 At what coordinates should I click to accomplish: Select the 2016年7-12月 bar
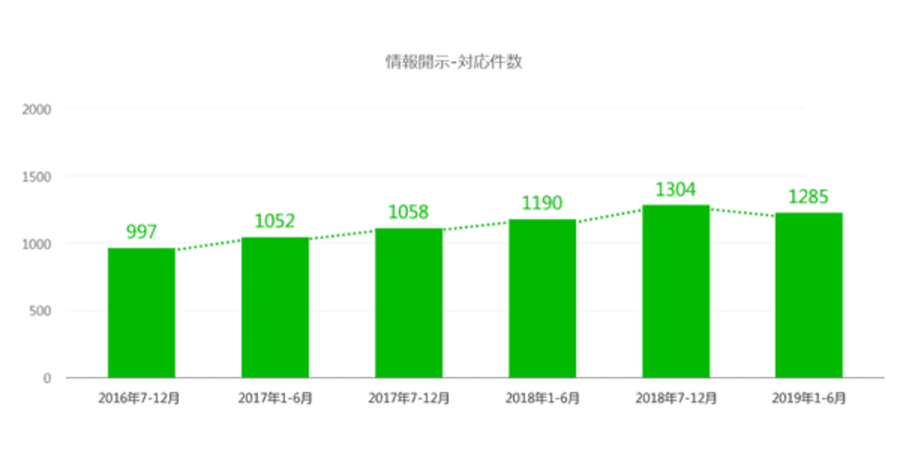(x=142, y=313)
